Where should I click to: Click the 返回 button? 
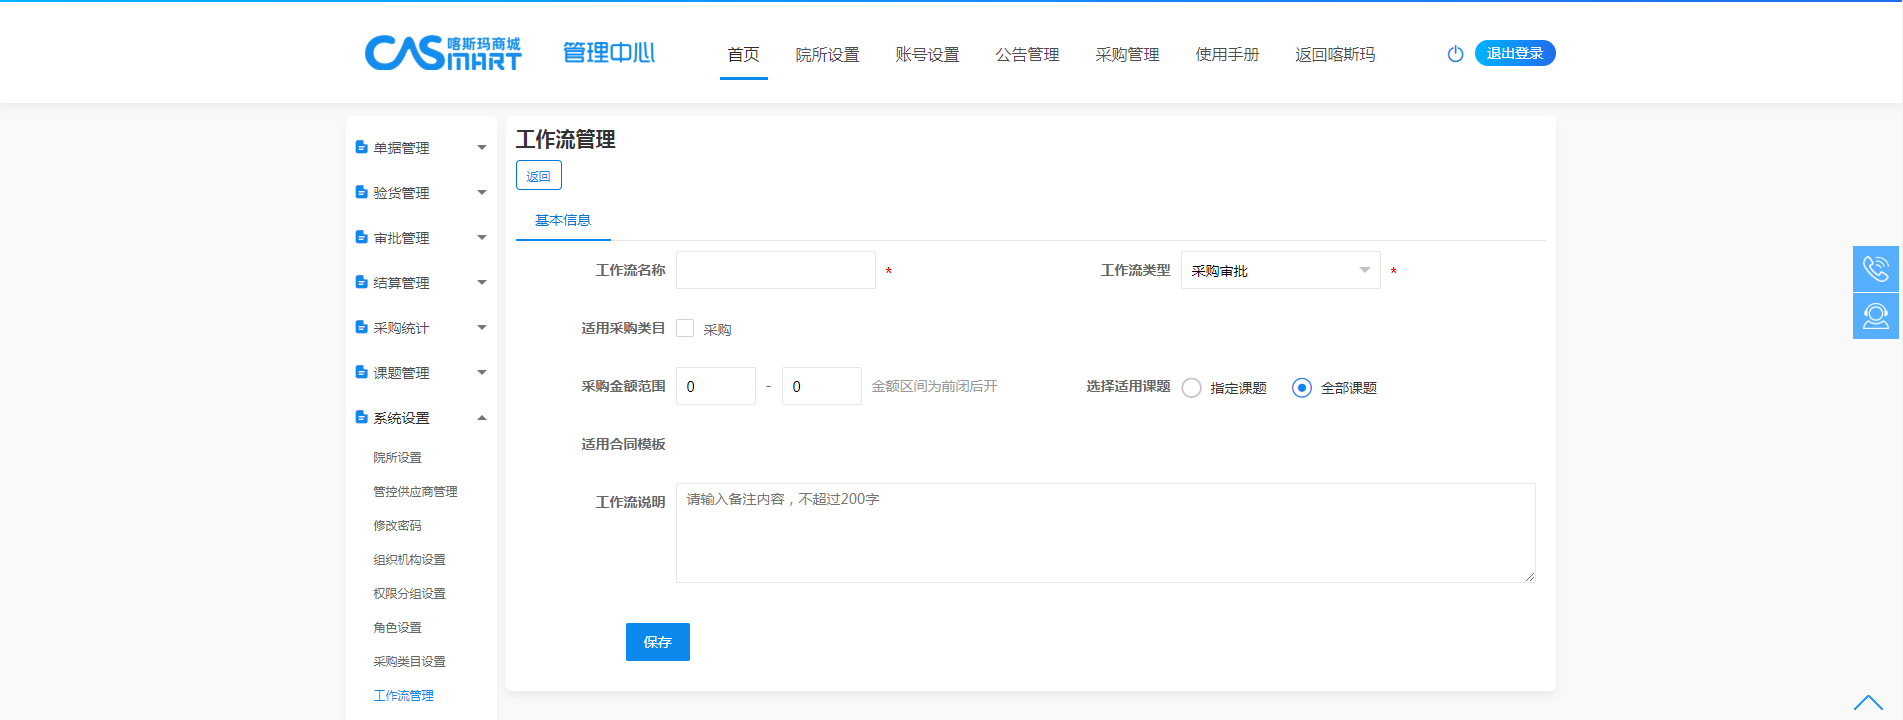[x=538, y=176]
